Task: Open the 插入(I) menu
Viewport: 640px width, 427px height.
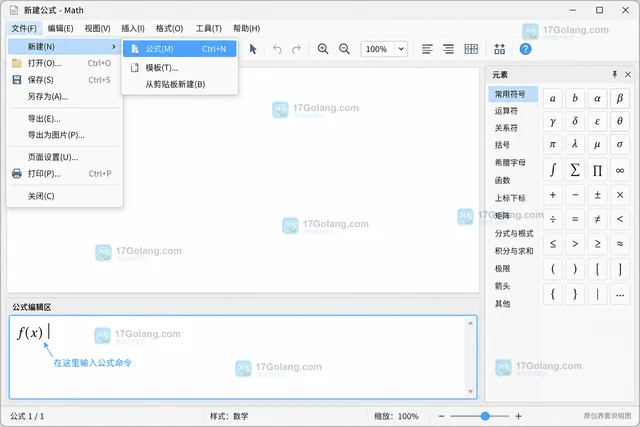Action: coord(133,29)
